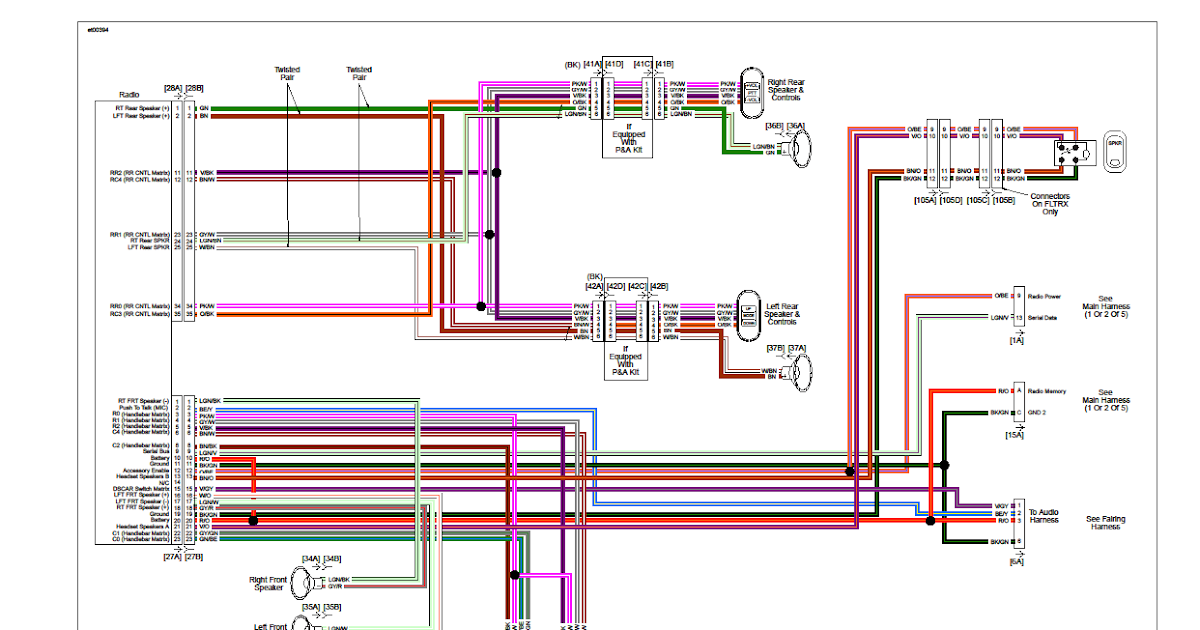The image size is (1200, 630).
Task: Click connector label [42C]
Action: coord(638,286)
